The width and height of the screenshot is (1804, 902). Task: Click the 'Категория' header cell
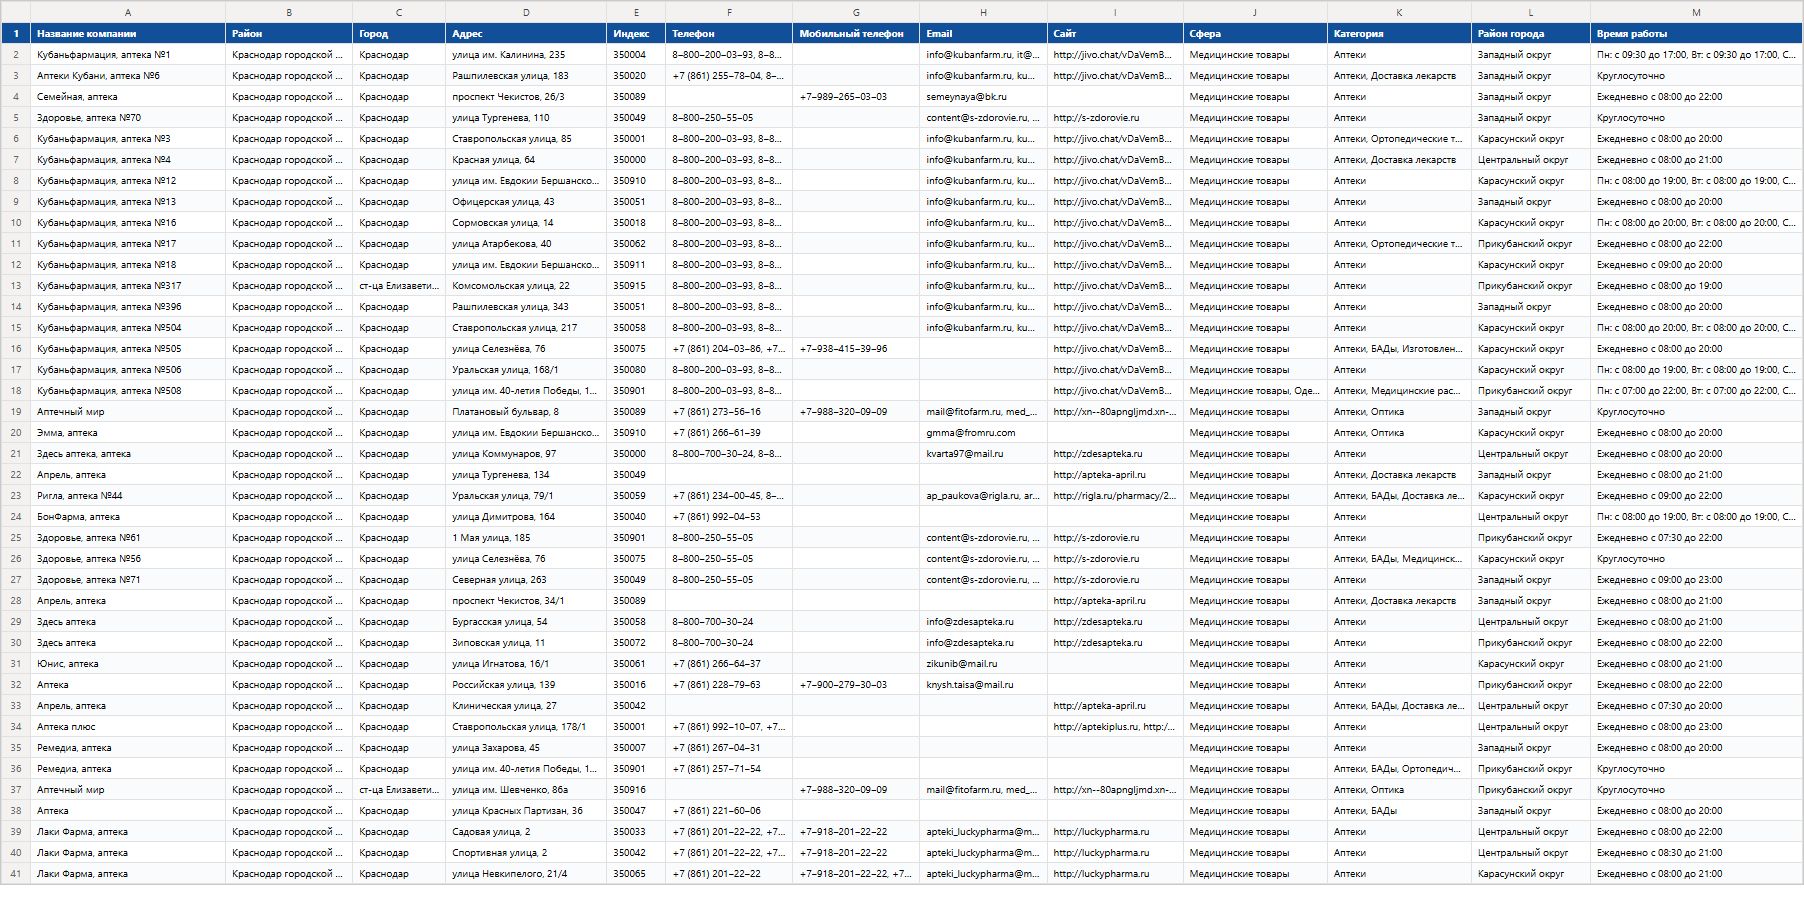pos(1399,34)
